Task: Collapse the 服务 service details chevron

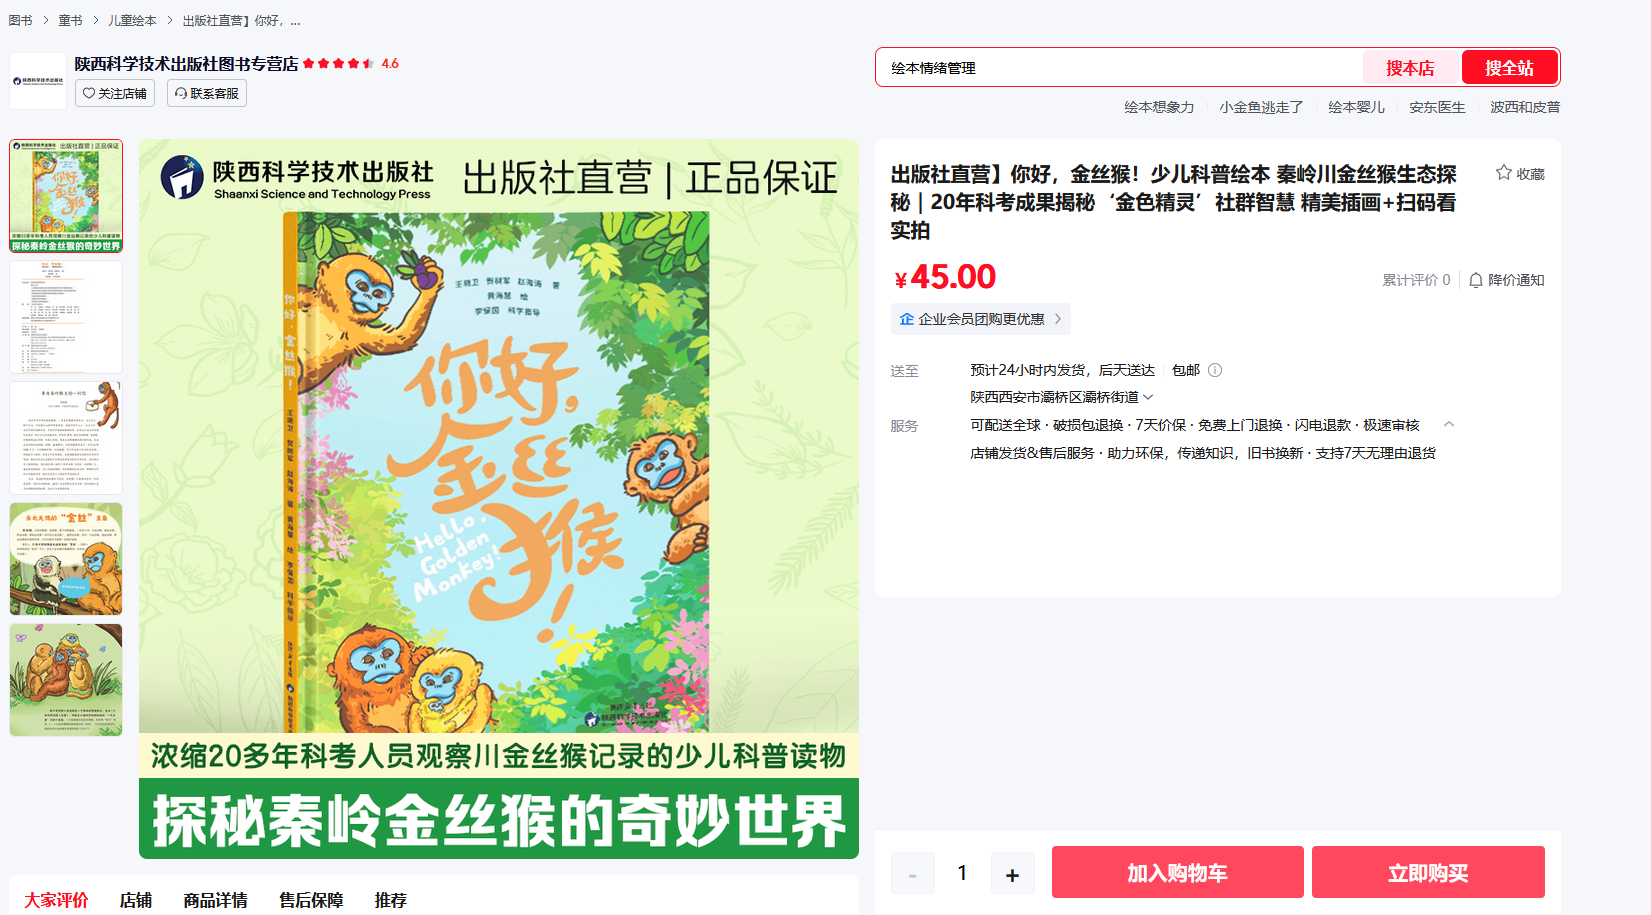Action: [x=1448, y=425]
